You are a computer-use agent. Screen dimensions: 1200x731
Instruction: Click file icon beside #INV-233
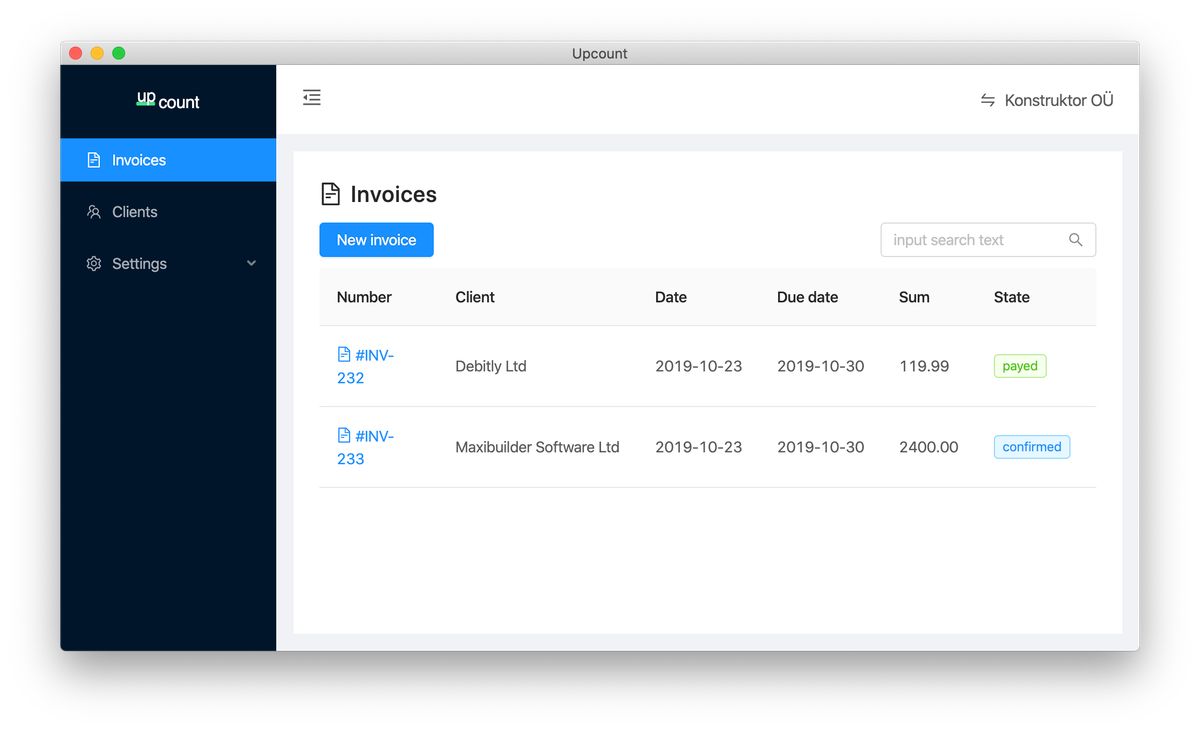(x=344, y=435)
